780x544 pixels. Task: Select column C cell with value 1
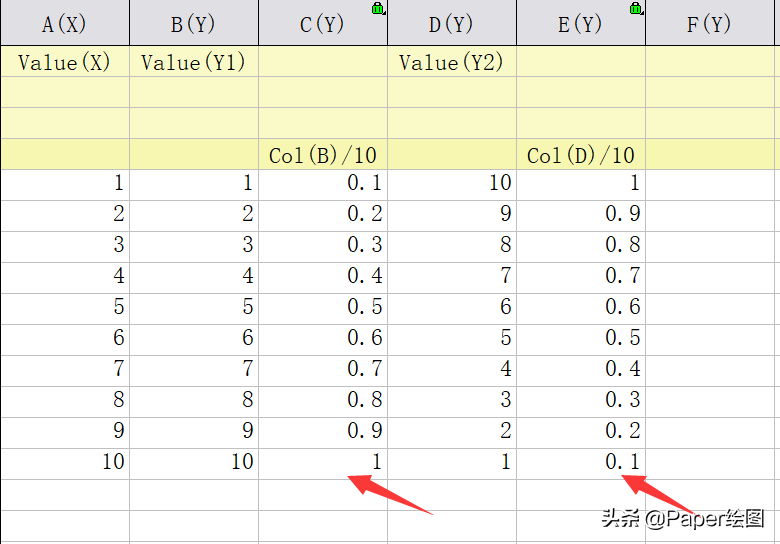(323, 464)
